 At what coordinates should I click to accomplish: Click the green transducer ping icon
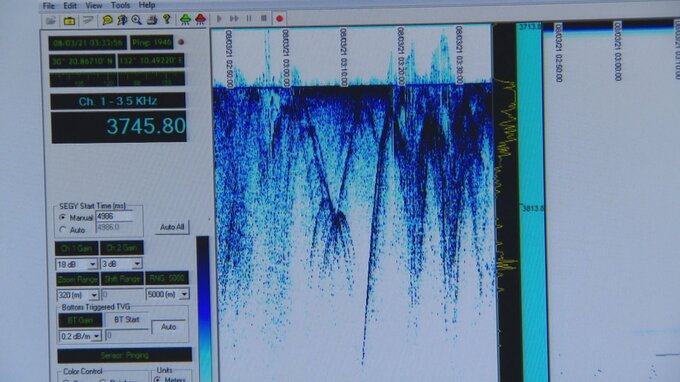tap(185, 19)
